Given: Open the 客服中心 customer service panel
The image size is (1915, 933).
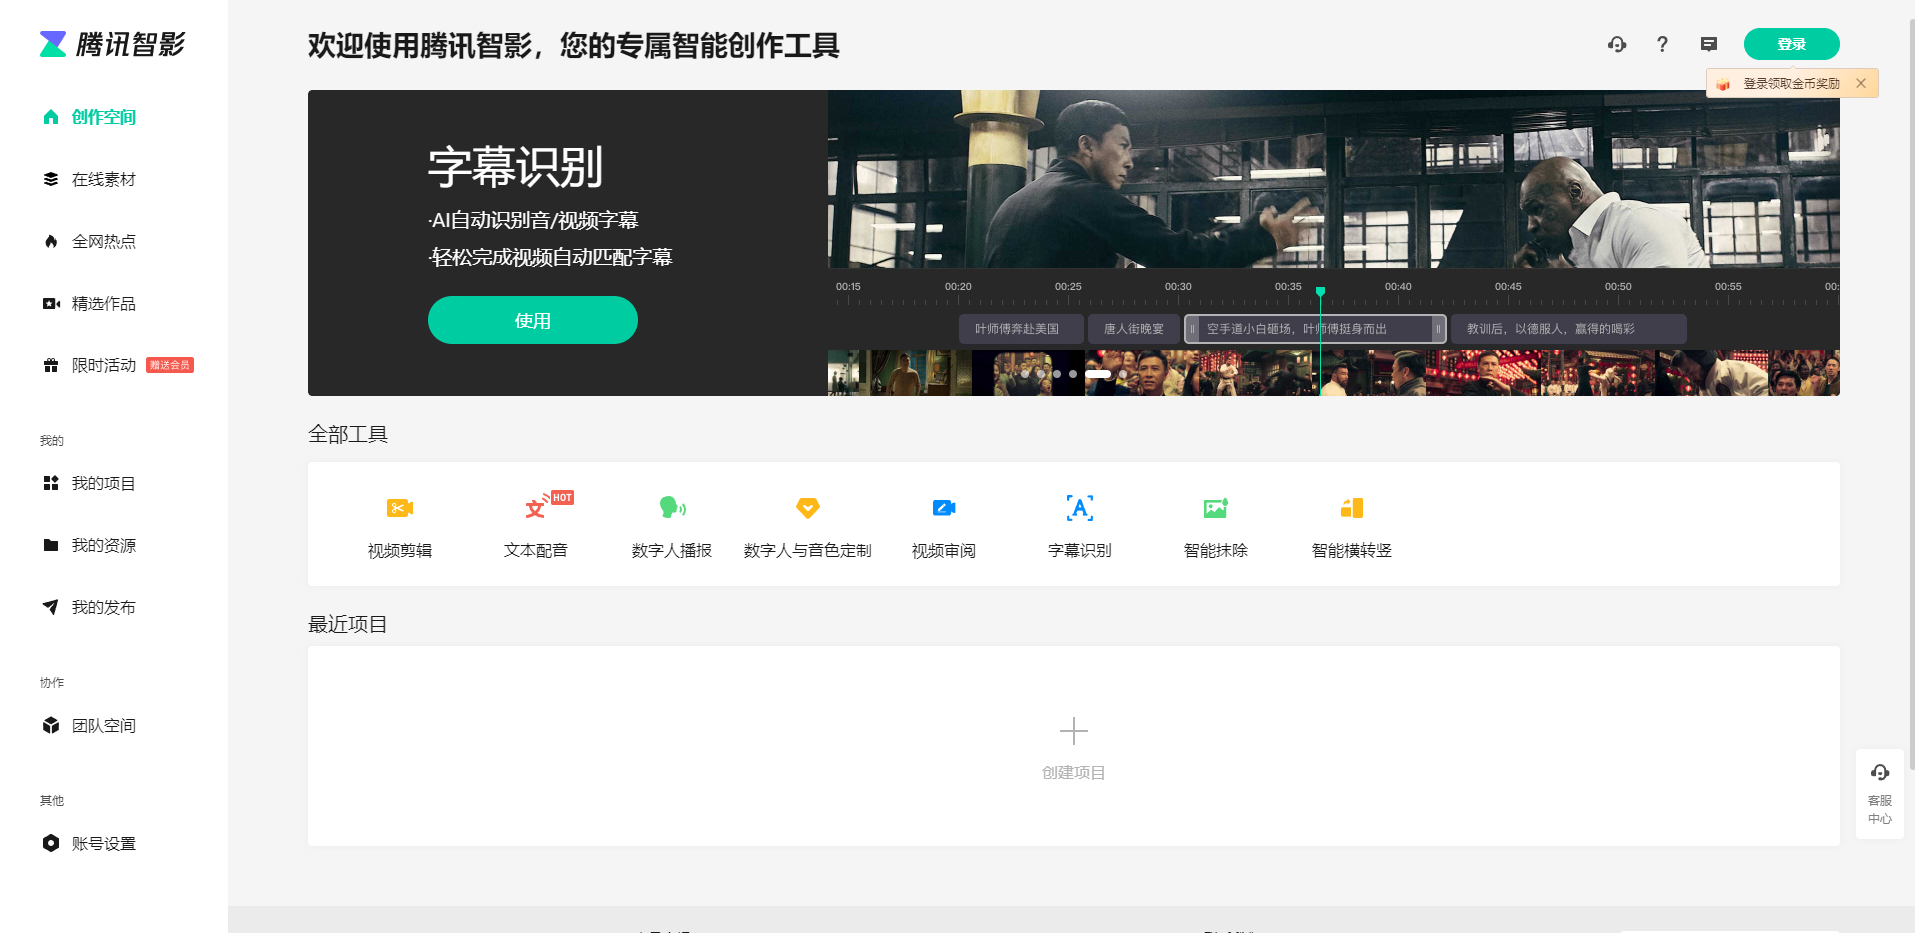Looking at the screenshot, I should point(1880,791).
